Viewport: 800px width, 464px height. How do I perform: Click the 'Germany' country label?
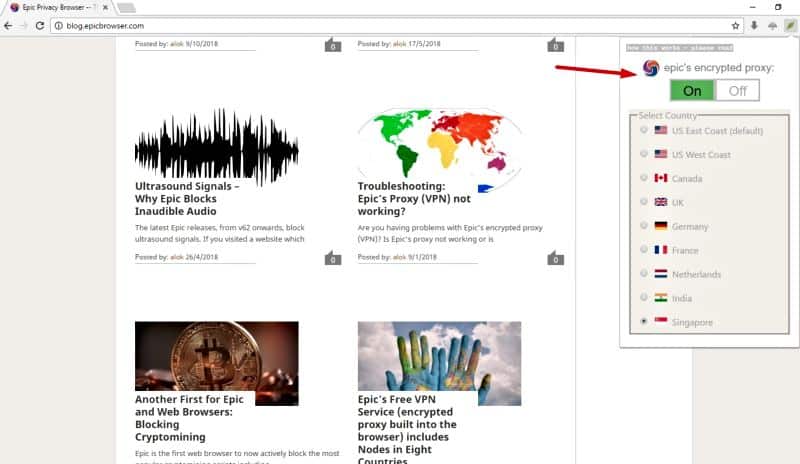[x=690, y=227]
